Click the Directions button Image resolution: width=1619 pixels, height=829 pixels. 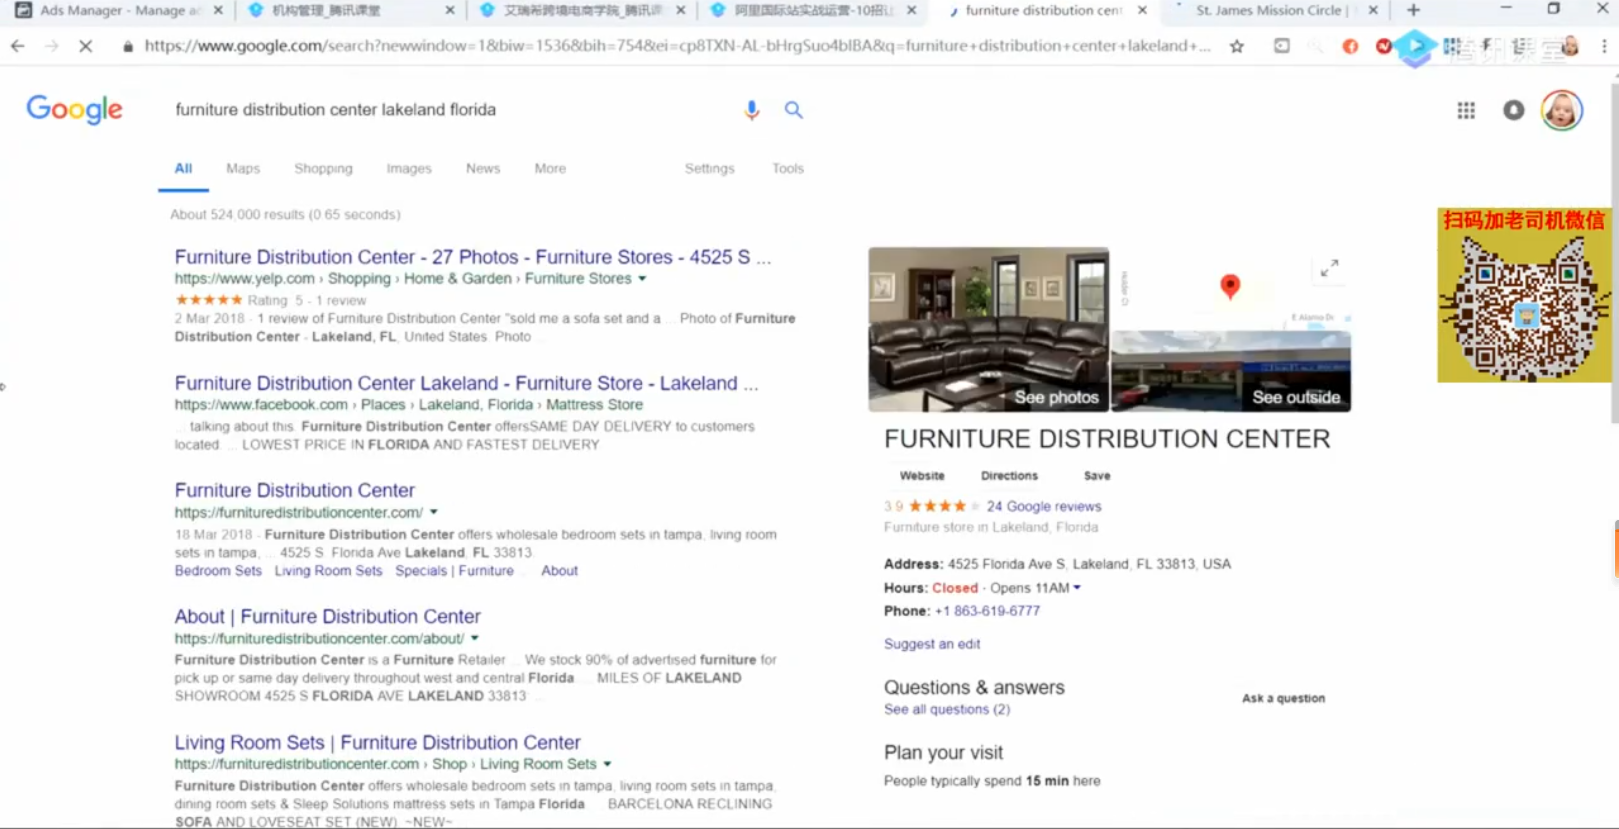[x=1009, y=476]
